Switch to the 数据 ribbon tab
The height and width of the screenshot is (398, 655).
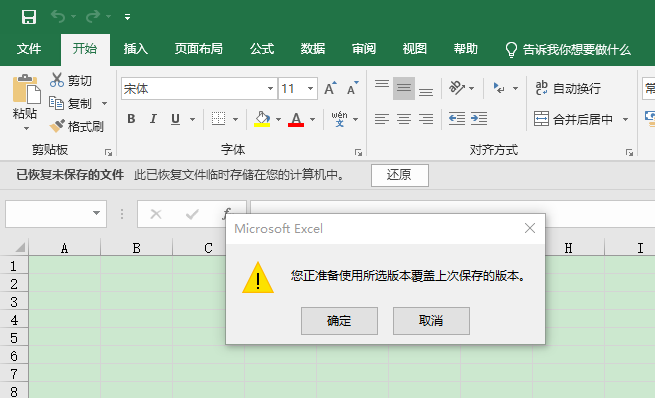(x=313, y=49)
